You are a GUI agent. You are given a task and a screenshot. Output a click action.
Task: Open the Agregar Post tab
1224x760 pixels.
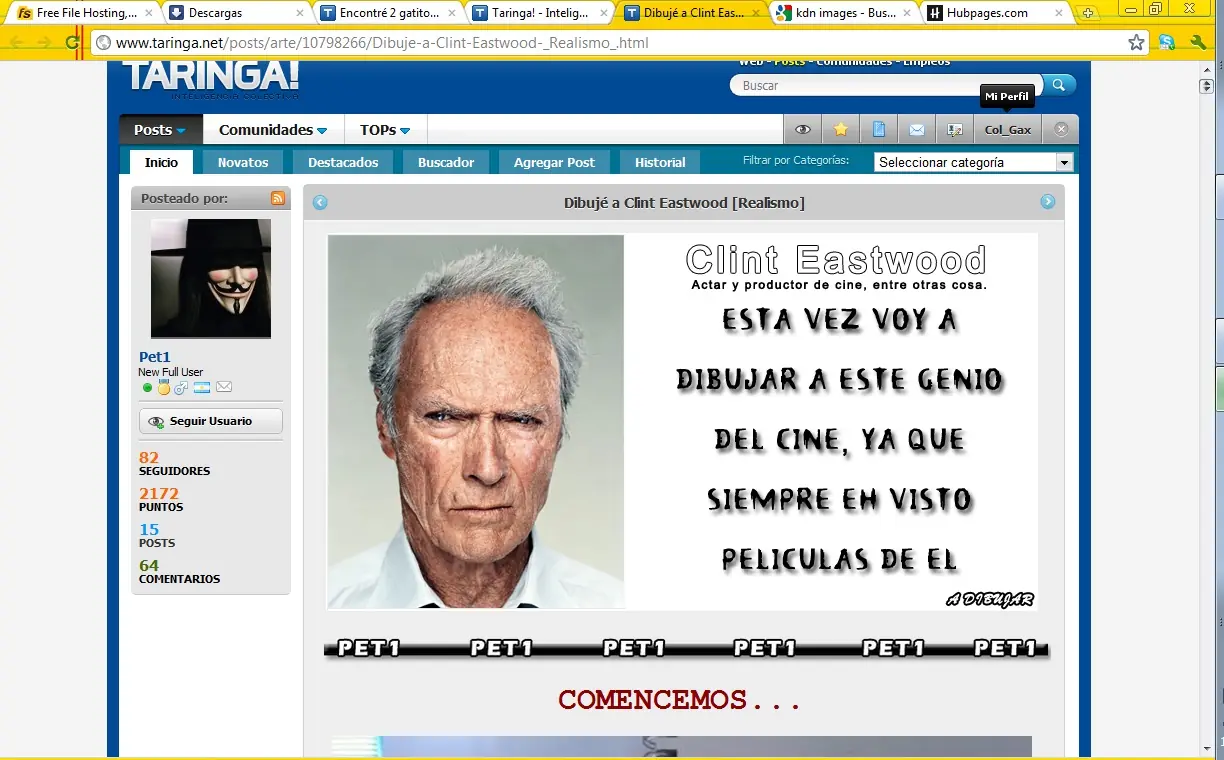tap(554, 162)
